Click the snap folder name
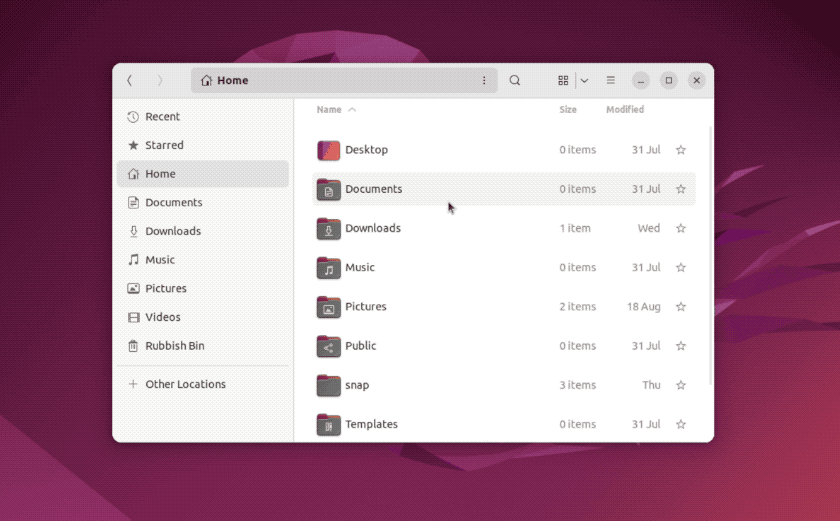This screenshot has width=840, height=521. click(x=357, y=385)
